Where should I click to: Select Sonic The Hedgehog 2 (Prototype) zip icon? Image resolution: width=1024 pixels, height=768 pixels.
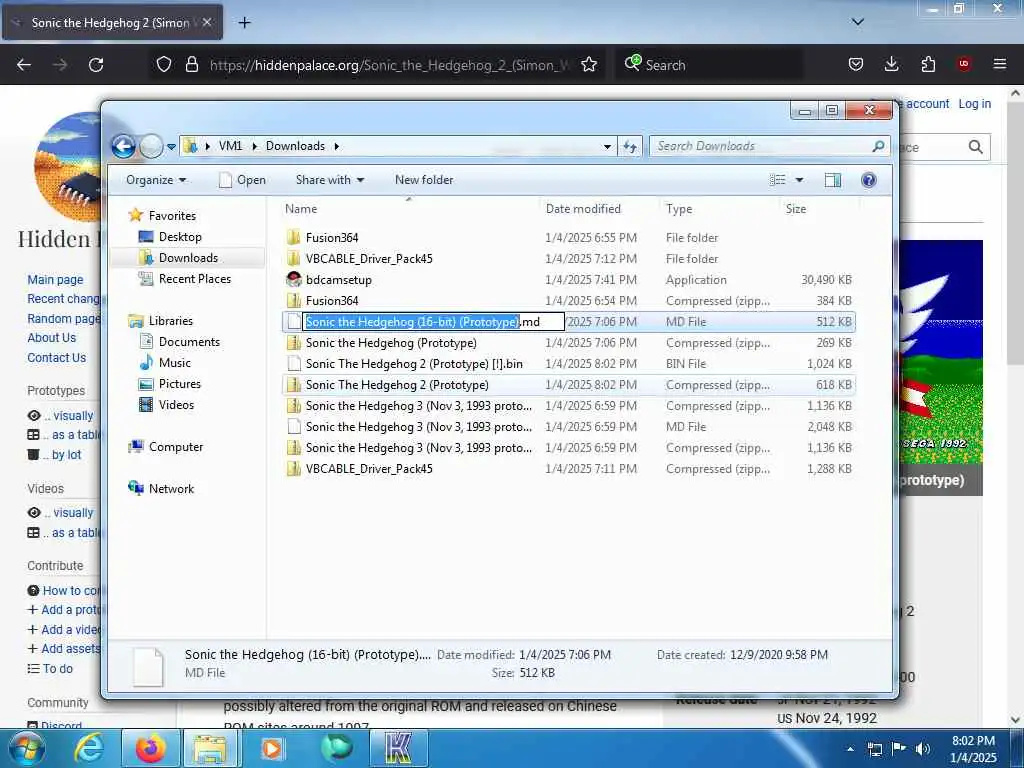pyautogui.click(x=294, y=385)
